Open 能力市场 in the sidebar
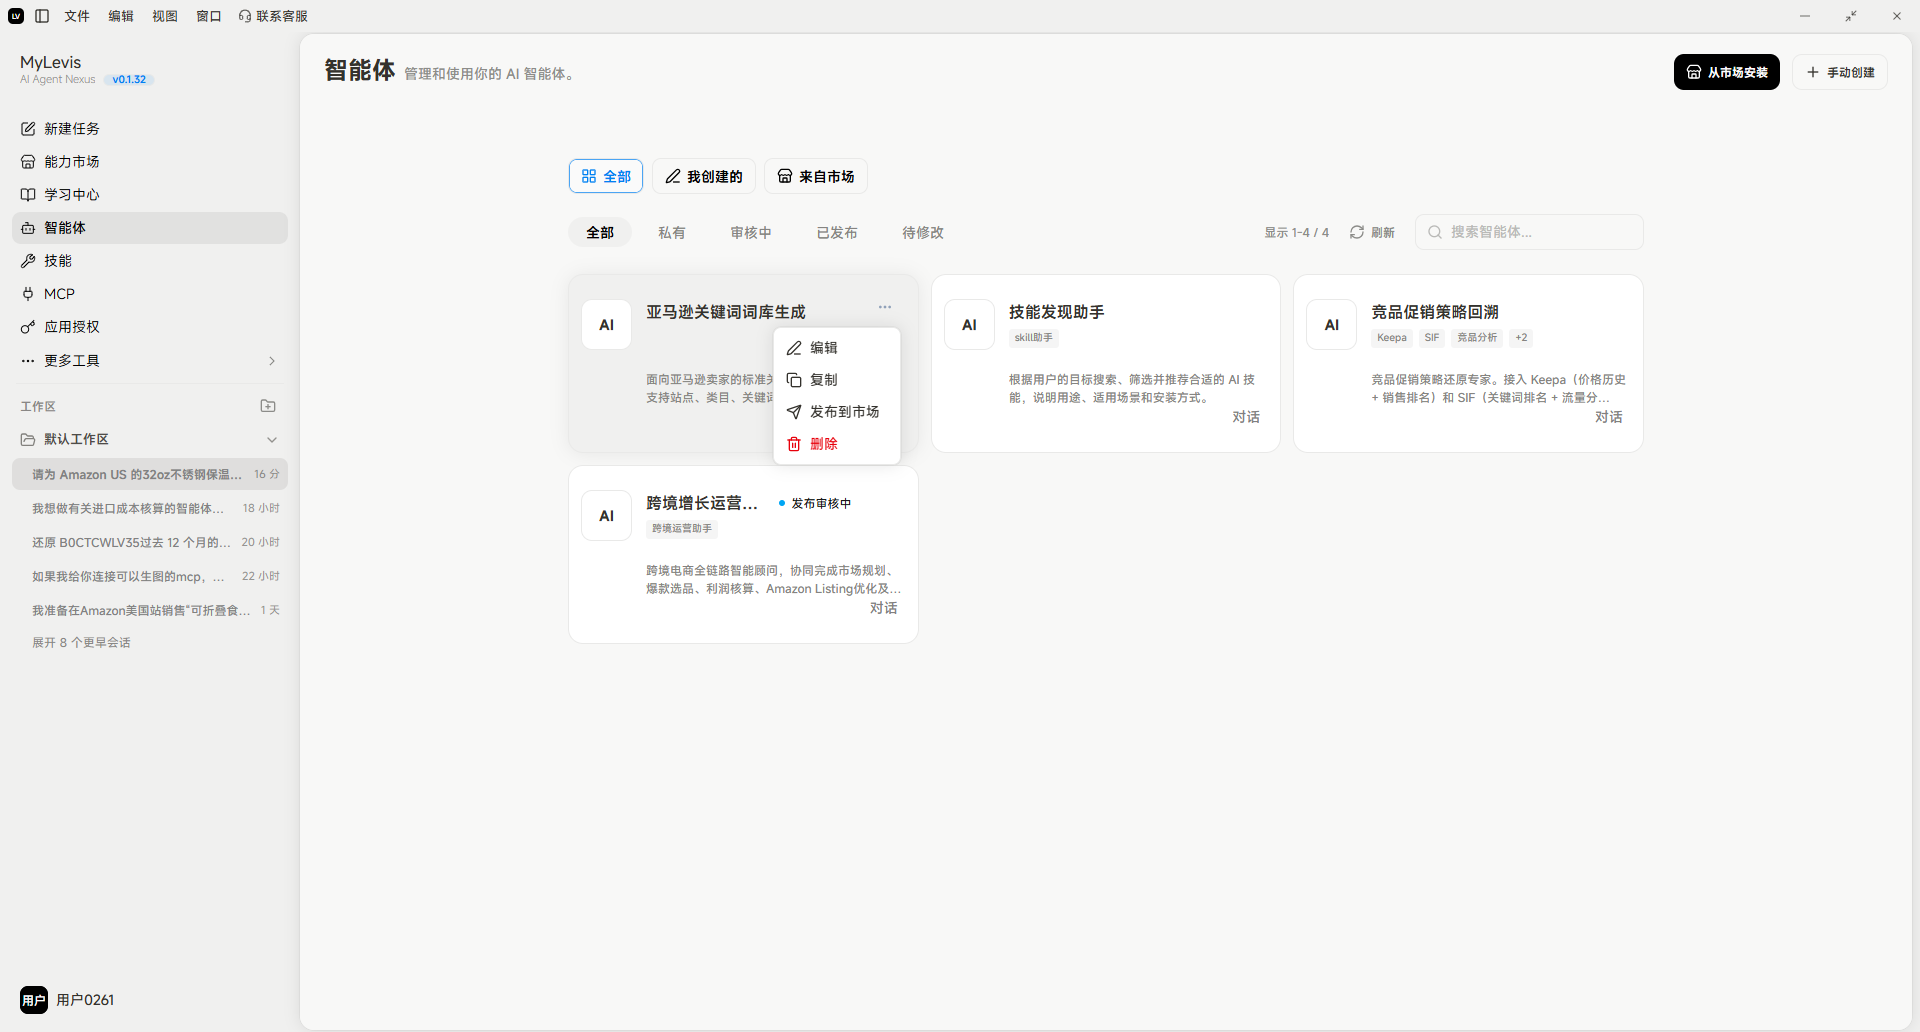The width and height of the screenshot is (1920, 1032). pyautogui.click(x=150, y=162)
